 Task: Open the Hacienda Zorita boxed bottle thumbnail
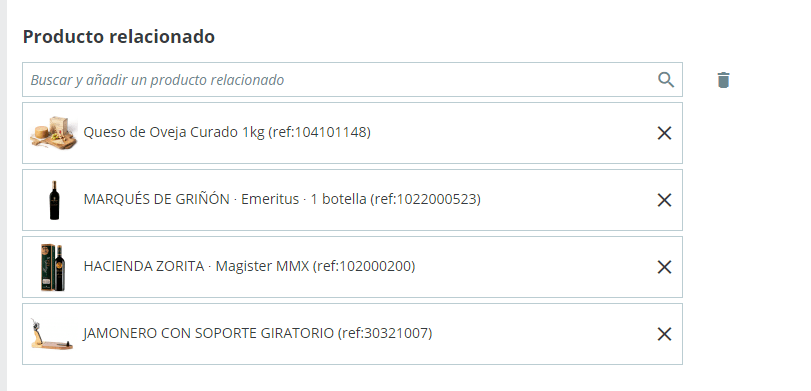[53, 267]
